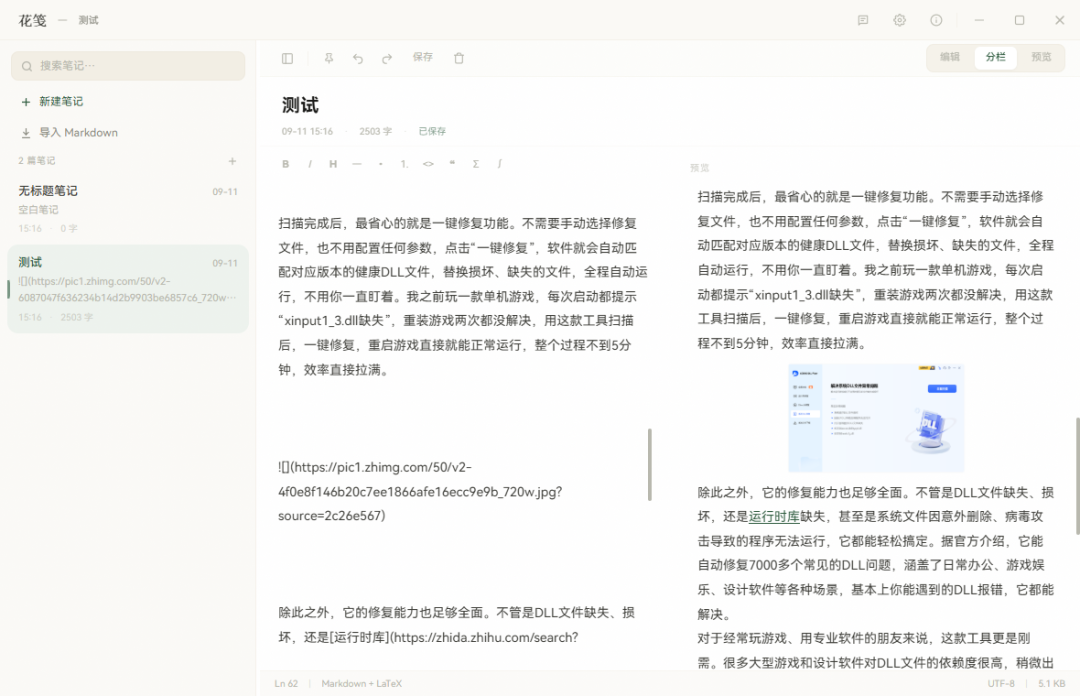Insert integral inline formula
The height and width of the screenshot is (696, 1080).
499,164
